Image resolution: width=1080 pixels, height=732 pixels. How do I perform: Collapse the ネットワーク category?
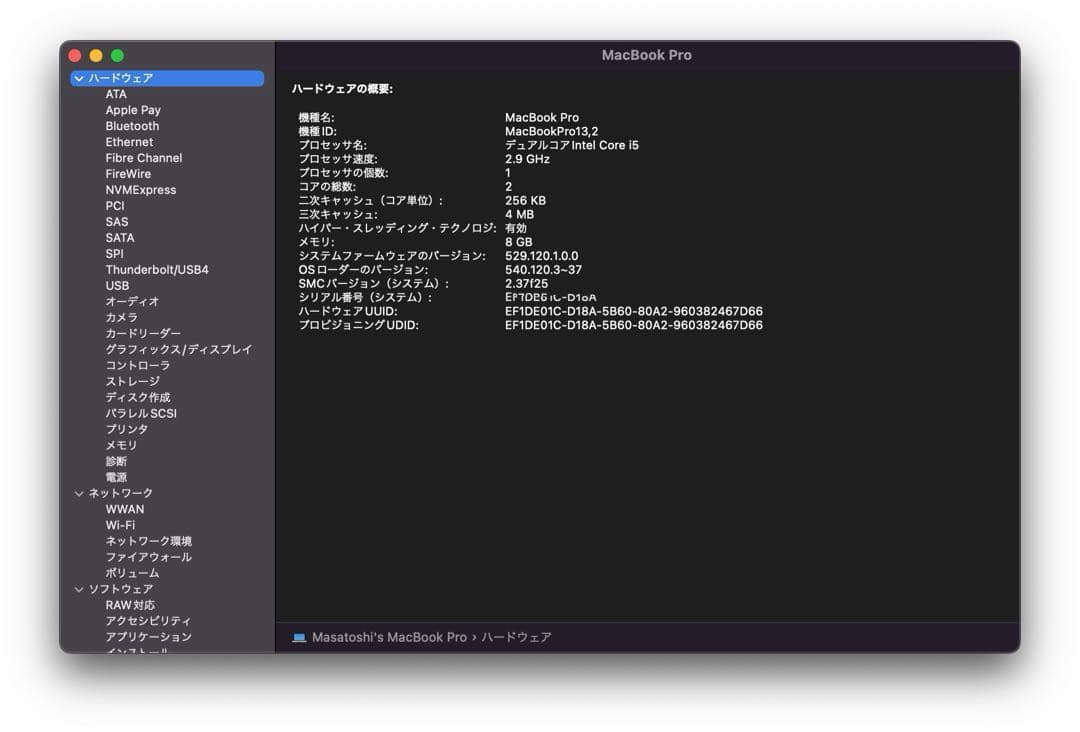[78, 493]
